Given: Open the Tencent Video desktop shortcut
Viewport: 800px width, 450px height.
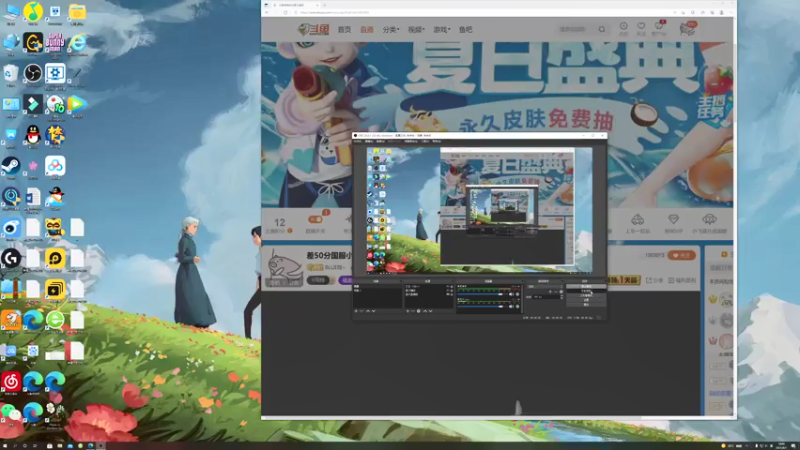Looking at the screenshot, I should pyautogui.click(x=77, y=104).
